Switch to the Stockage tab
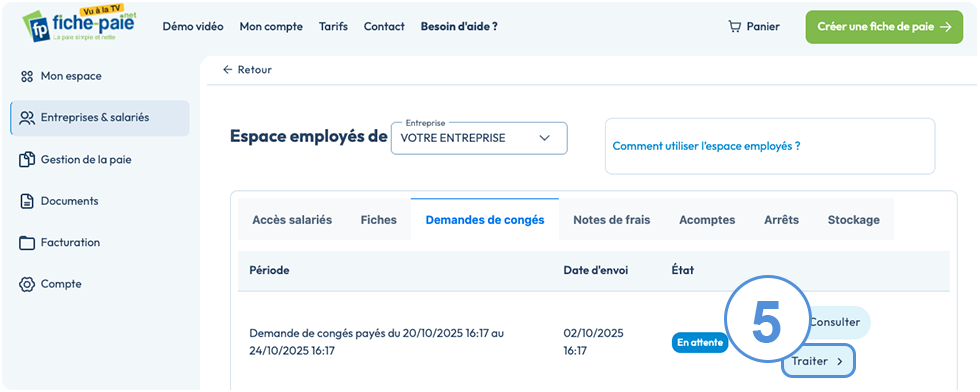The image size is (980, 392). click(x=854, y=220)
